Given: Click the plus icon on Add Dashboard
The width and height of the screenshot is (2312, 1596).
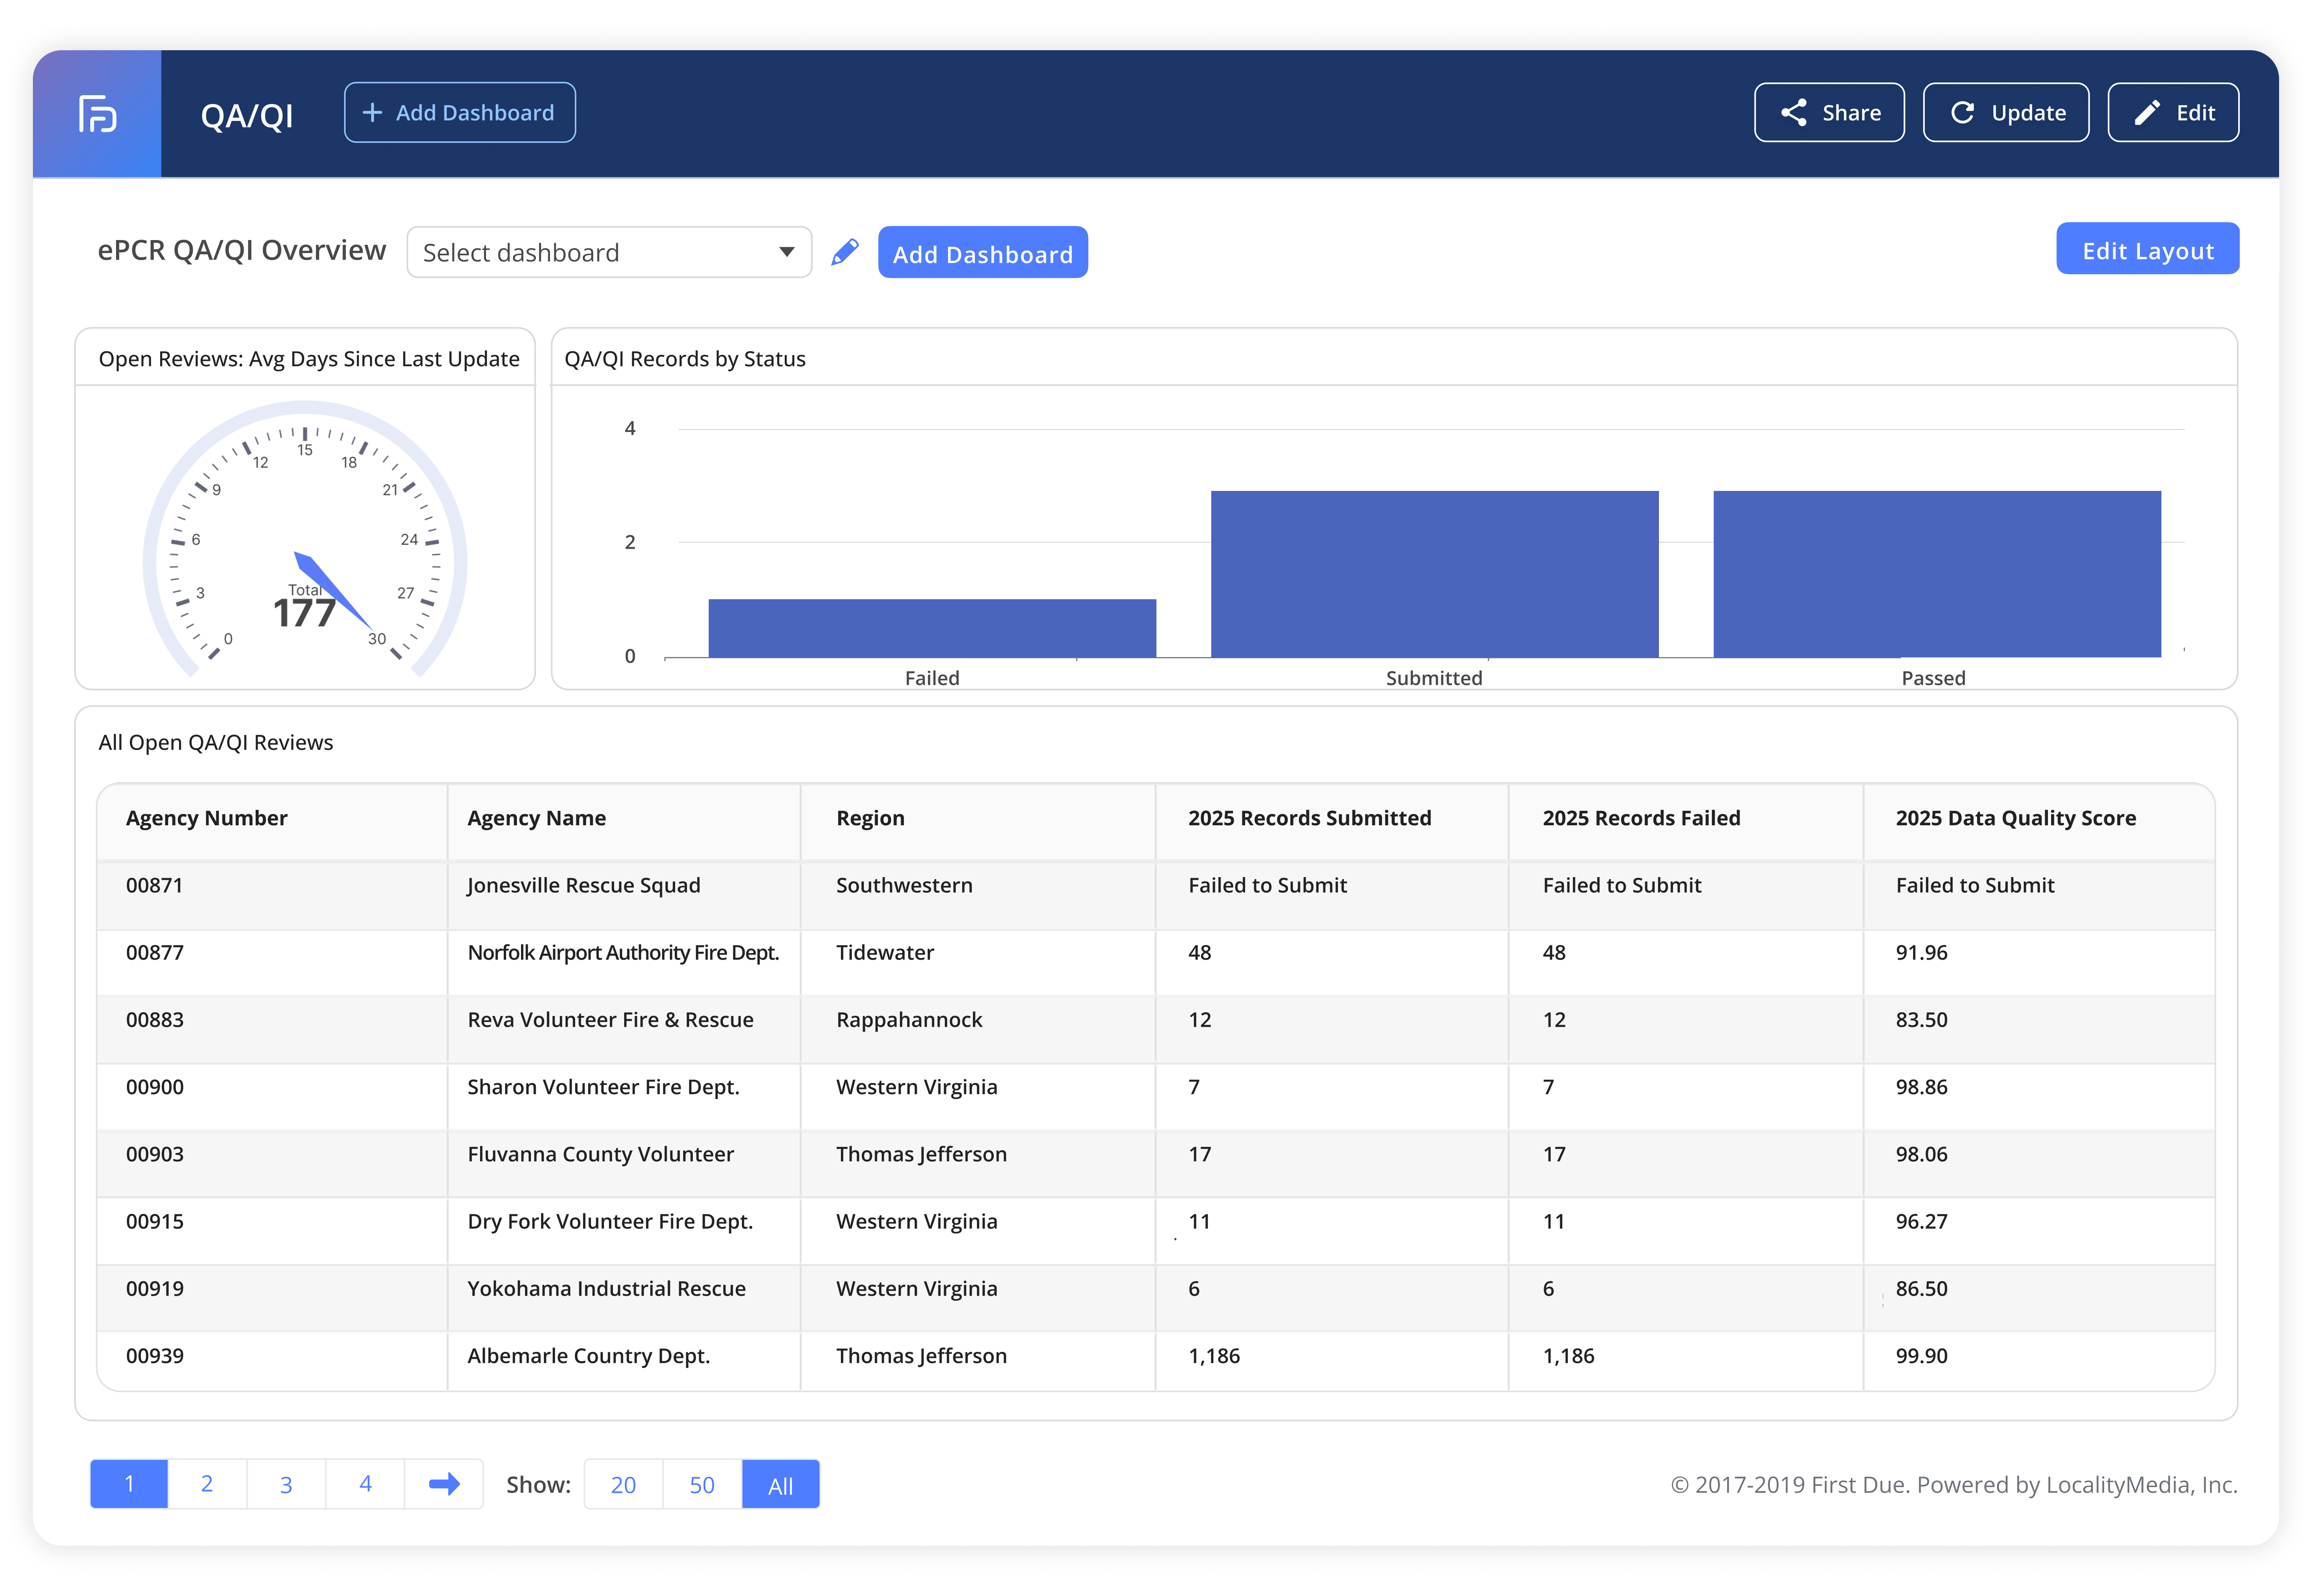Looking at the screenshot, I should (x=373, y=112).
